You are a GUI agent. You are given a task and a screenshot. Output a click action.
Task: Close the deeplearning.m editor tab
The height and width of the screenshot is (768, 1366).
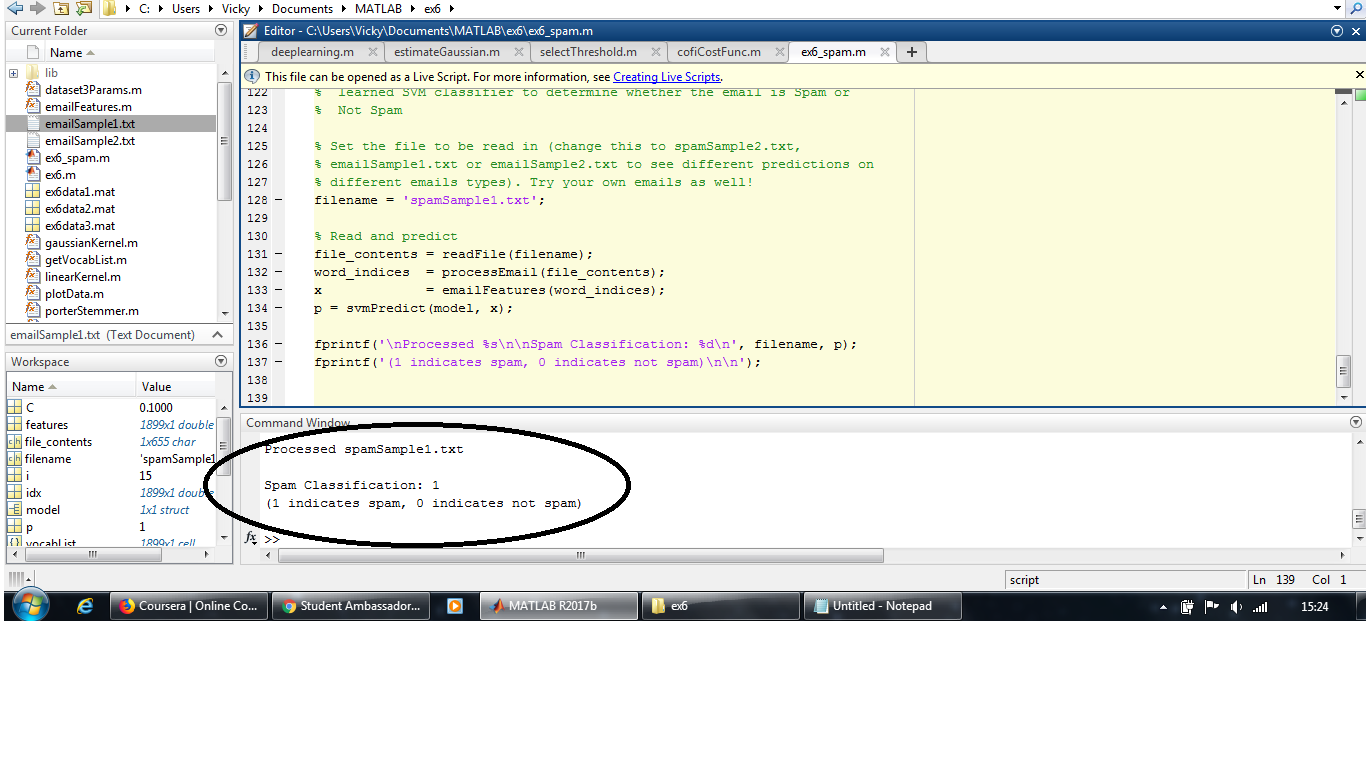coord(372,52)
